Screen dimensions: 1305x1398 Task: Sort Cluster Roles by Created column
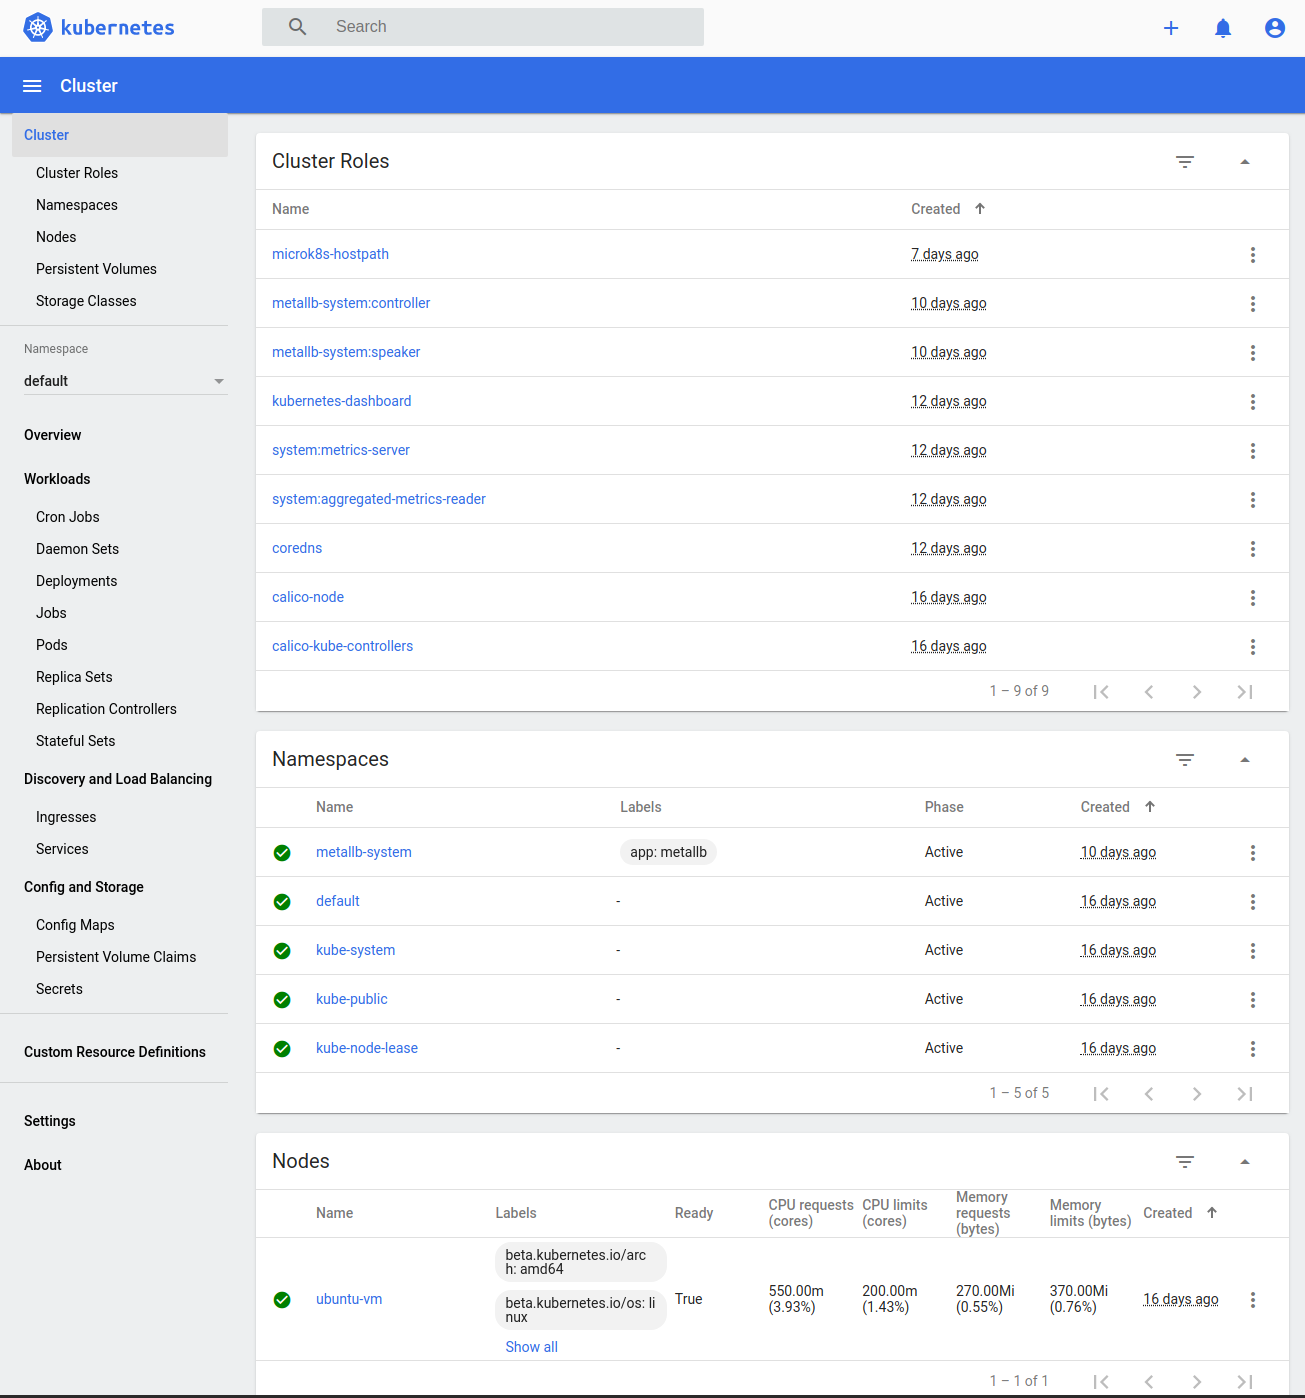[948, 209]
